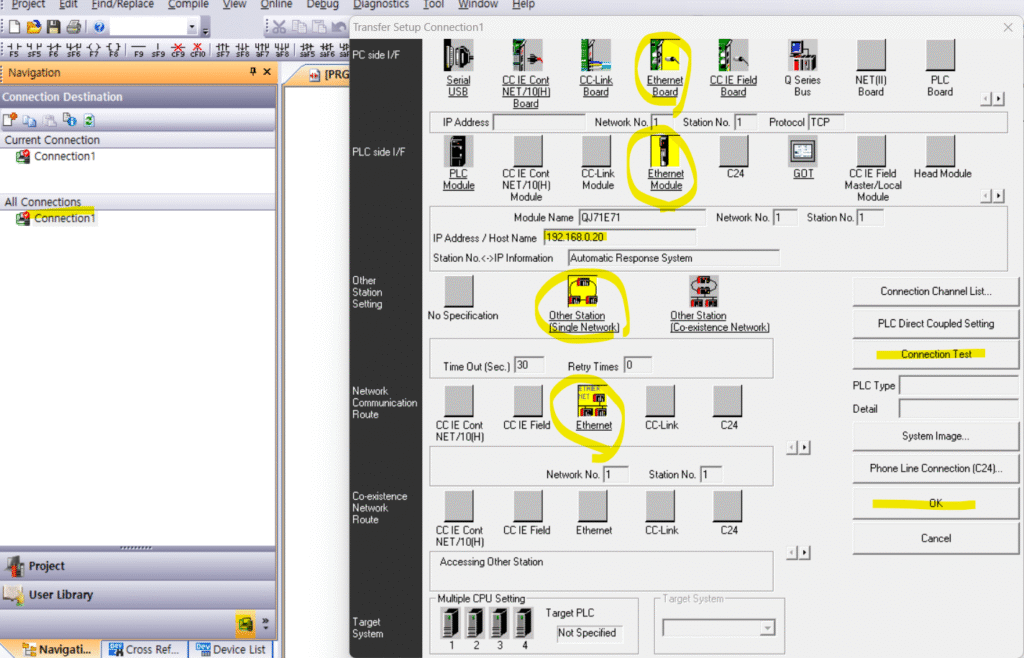
Task: Choose Ethernet Board for PC side
Action: coord(665,58)
